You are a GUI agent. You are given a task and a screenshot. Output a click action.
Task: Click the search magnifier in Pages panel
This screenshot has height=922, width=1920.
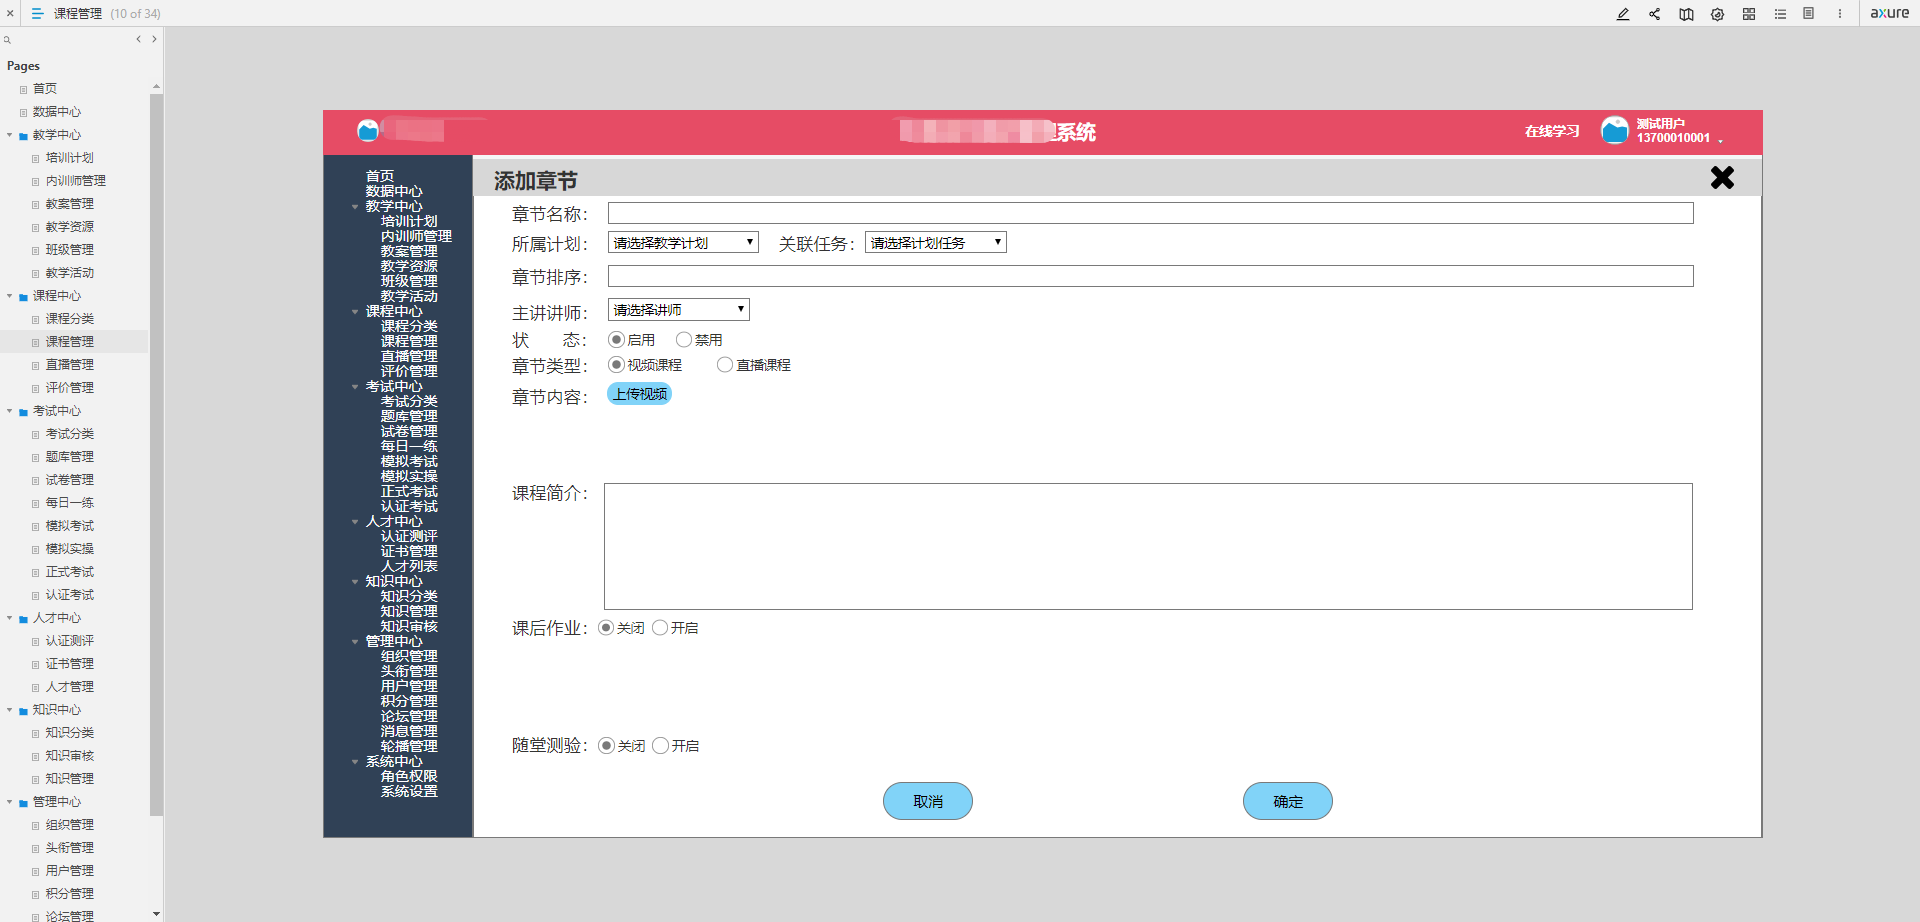pyautogui.click(x=7, y=40)
